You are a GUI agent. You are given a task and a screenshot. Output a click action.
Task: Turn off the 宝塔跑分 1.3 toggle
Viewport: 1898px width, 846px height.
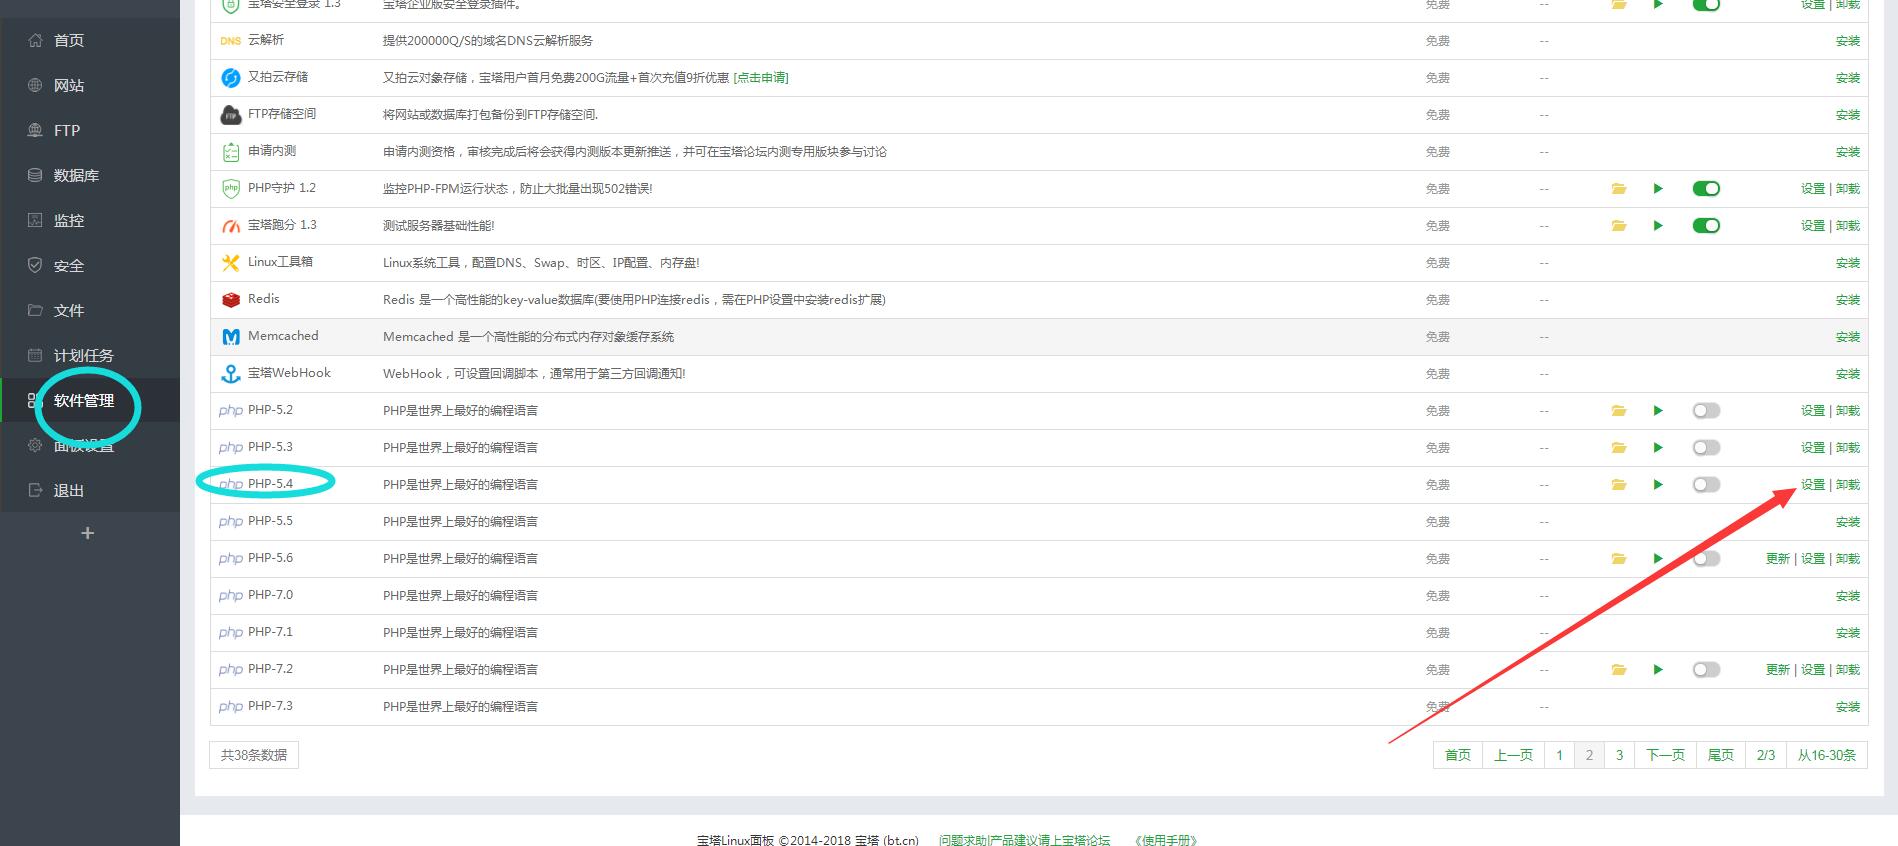pyautogui.click(x=1706, y=226)
